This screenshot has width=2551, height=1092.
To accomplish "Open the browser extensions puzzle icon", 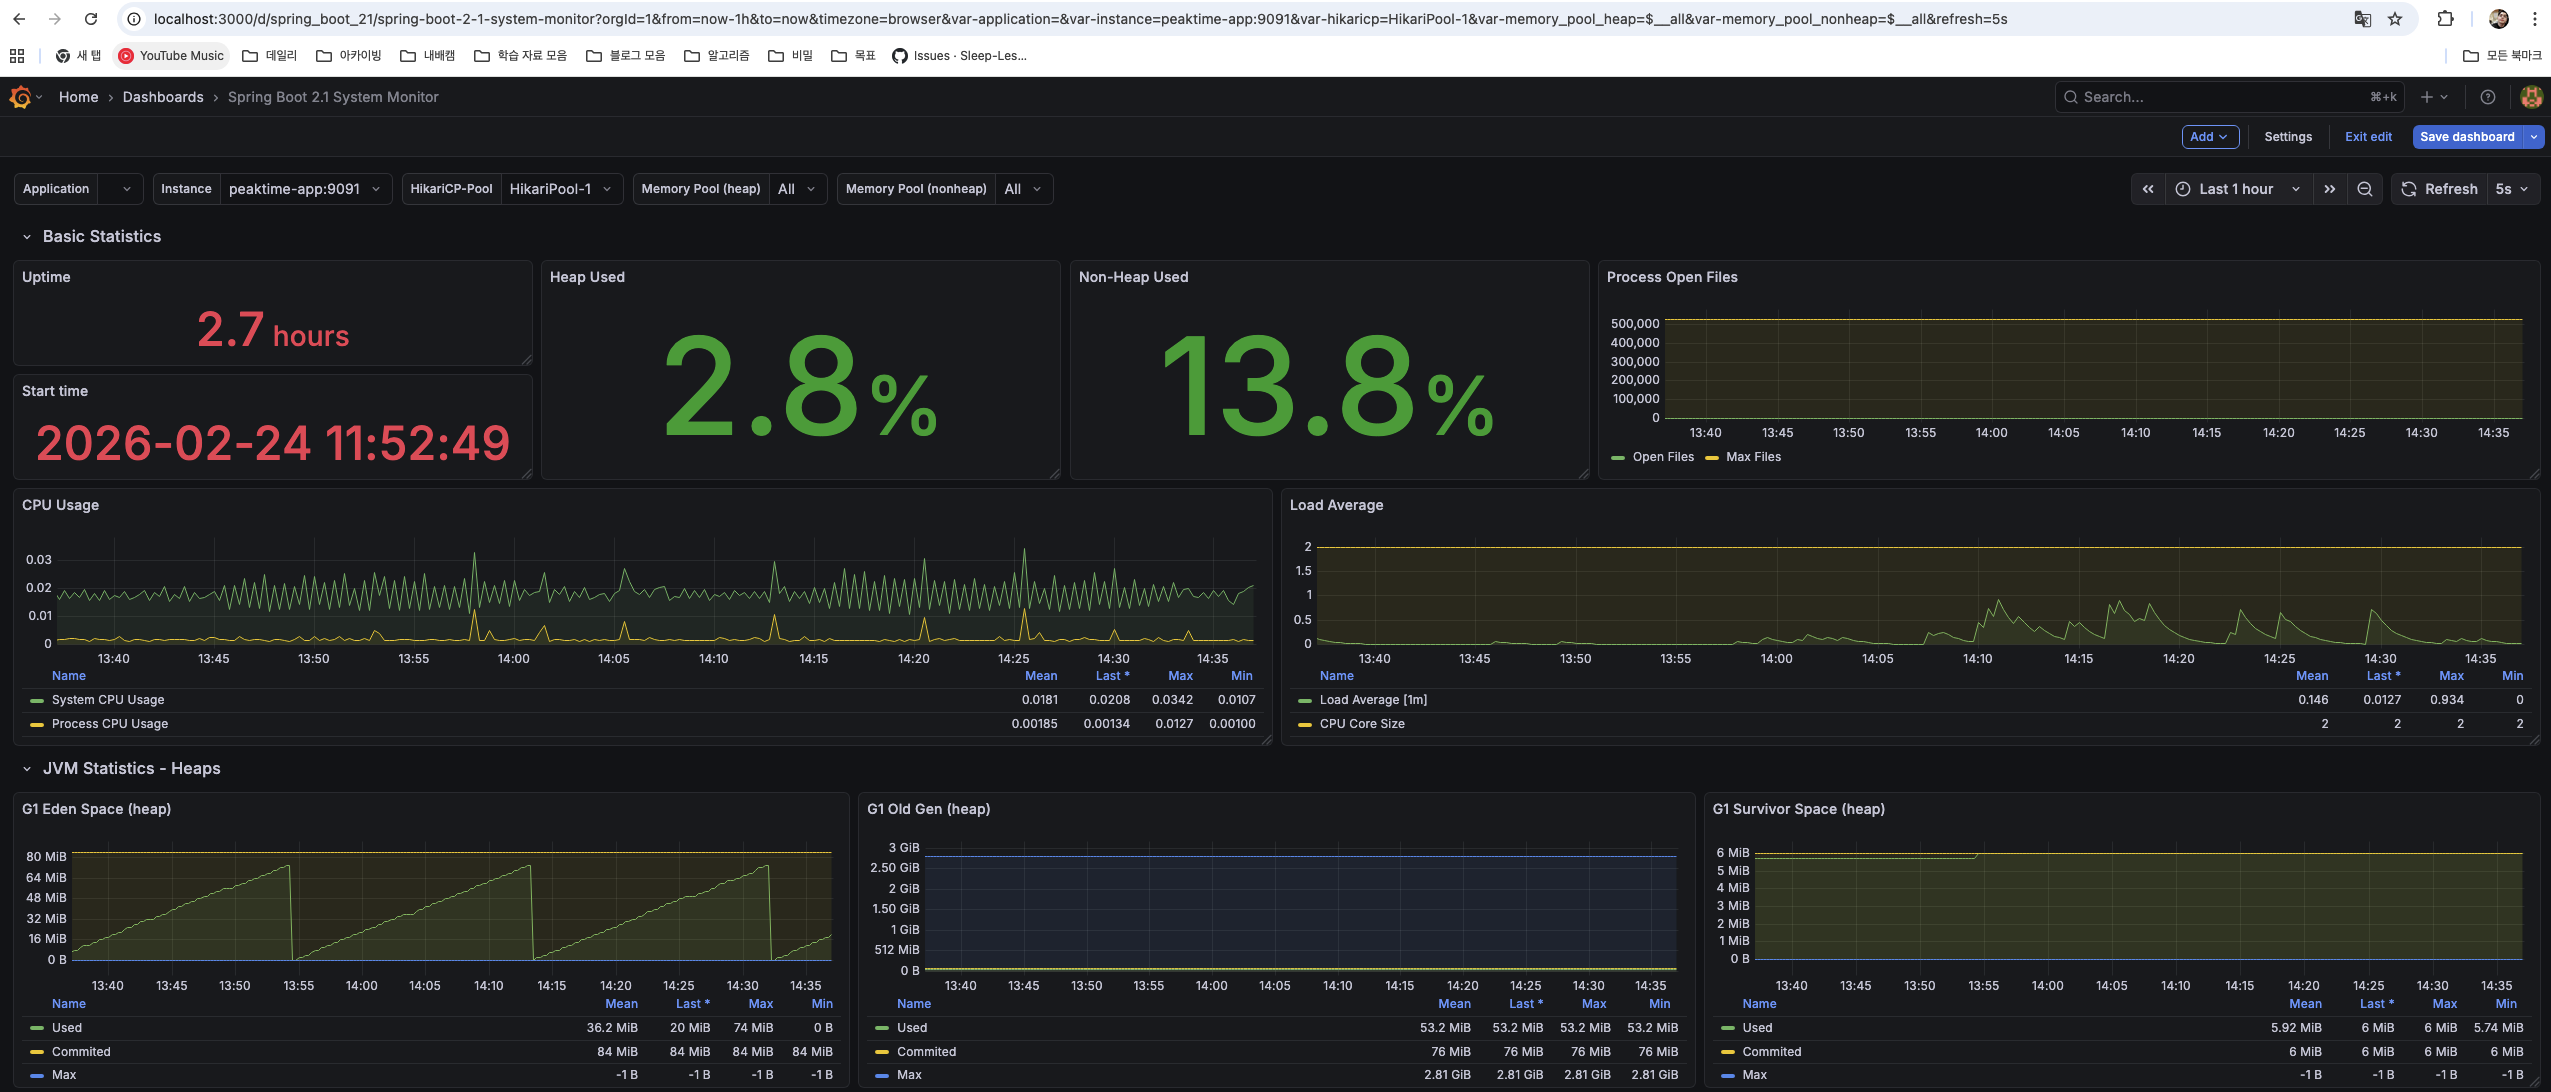I will 2445,19.
